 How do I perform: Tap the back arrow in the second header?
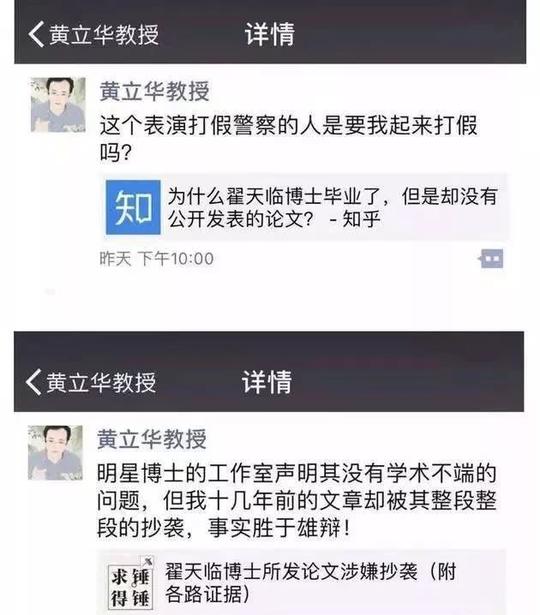tap(33, 382)
